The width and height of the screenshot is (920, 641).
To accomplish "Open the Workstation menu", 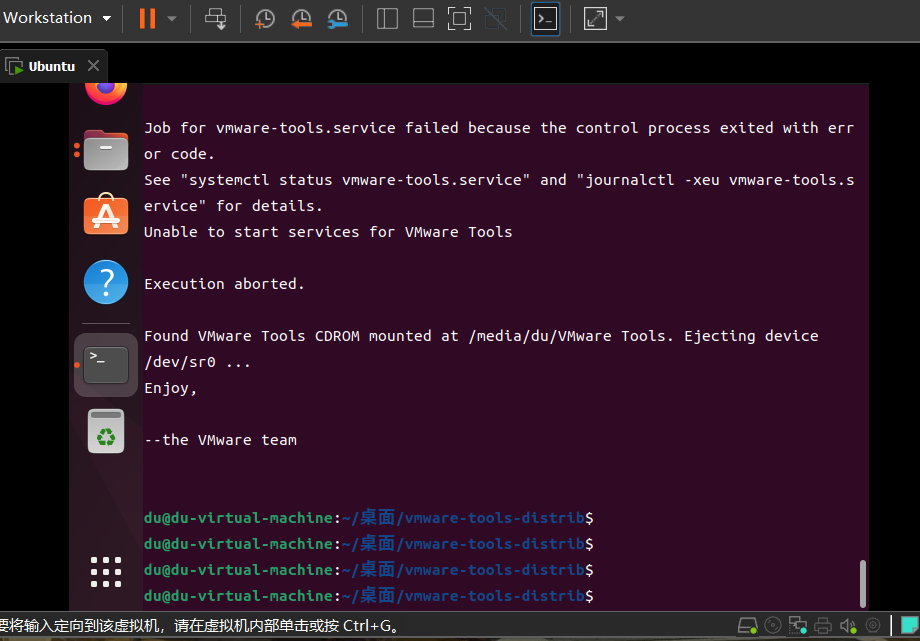I will click(x=57, y=18).
